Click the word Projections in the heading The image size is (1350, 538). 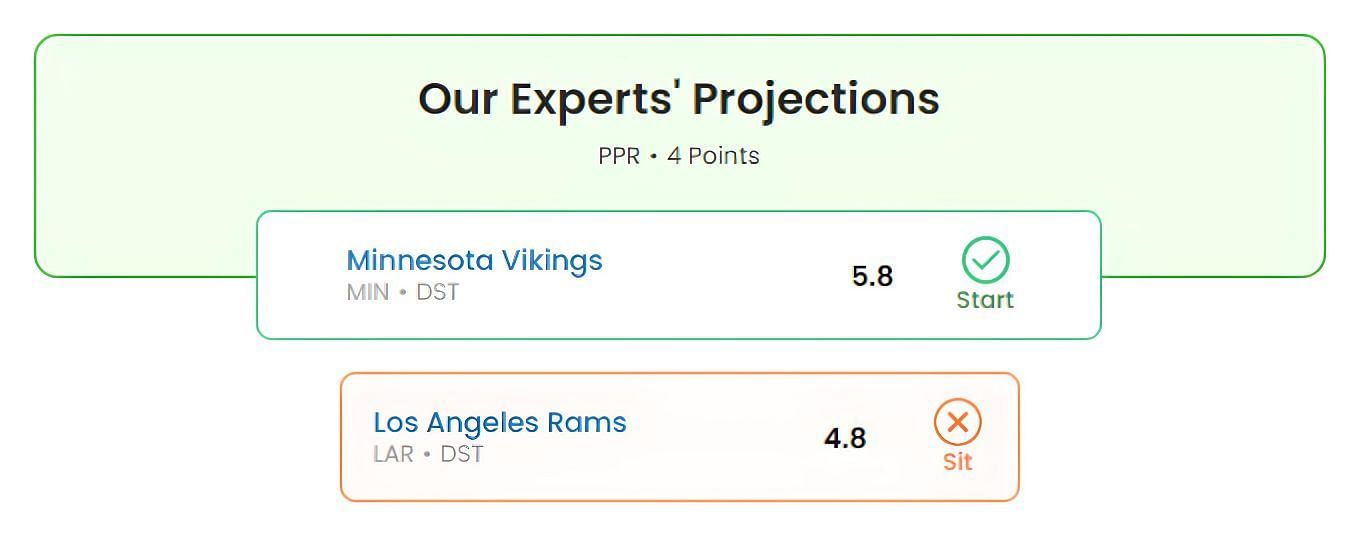[x=816, y=99]
